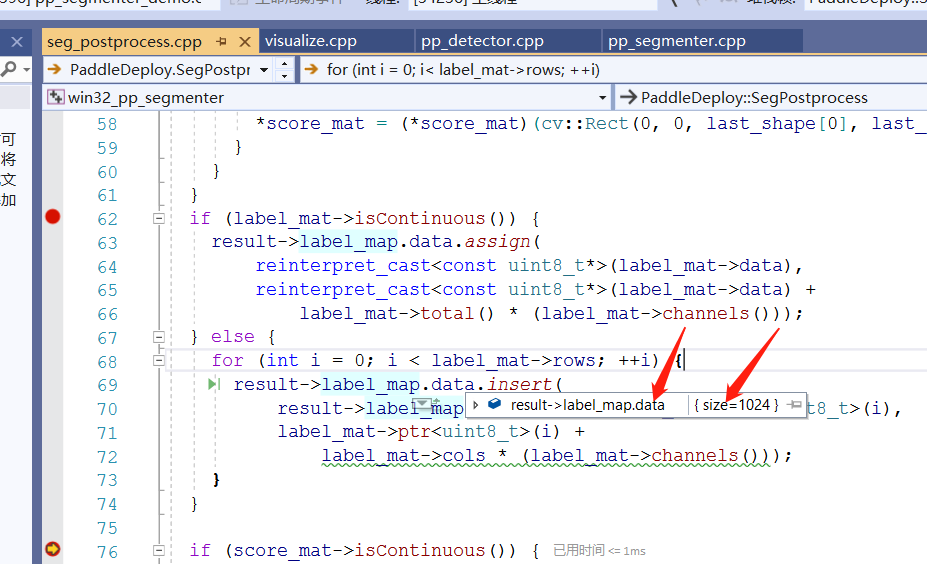Click the isContinuous call on line 62

(419, 219)
